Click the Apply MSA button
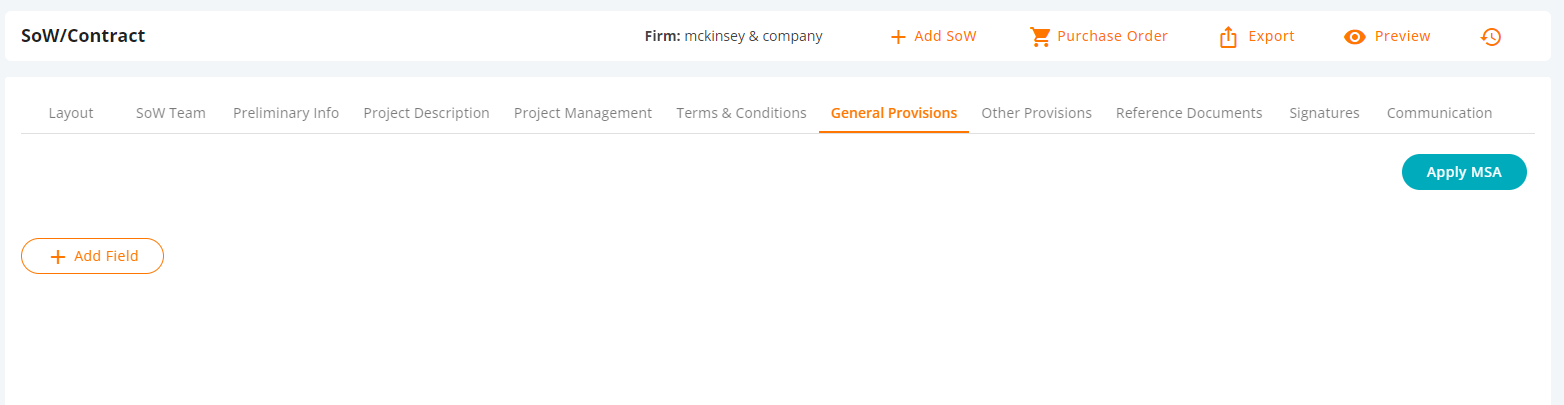The width and height of the screenshot is (1564, 405). [x=1464, y=172]
